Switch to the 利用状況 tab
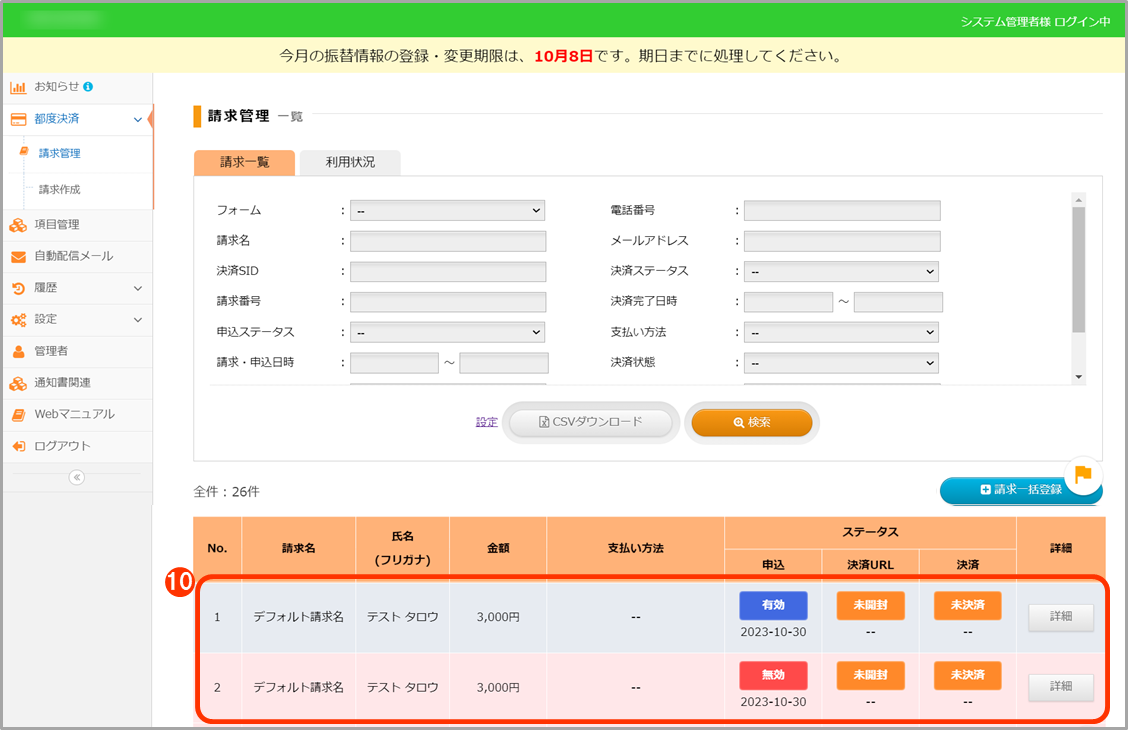This screenshot has height=730, width=1128. coord(350,162)
